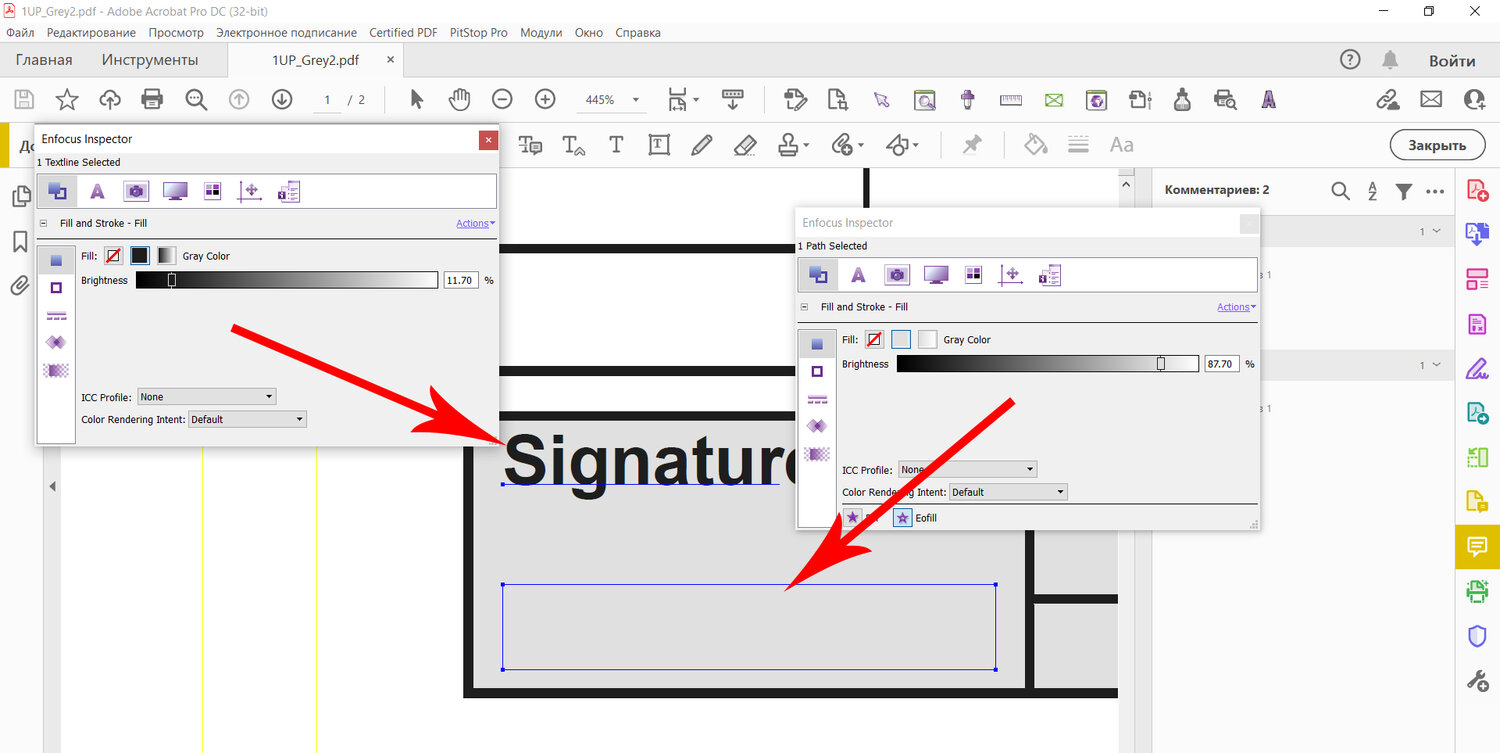Image resolution: width=1500 pixels, height=753 pixels.
Task: Select Stroke mode in right Inspector sidebar
Action: tap(817, 371)
